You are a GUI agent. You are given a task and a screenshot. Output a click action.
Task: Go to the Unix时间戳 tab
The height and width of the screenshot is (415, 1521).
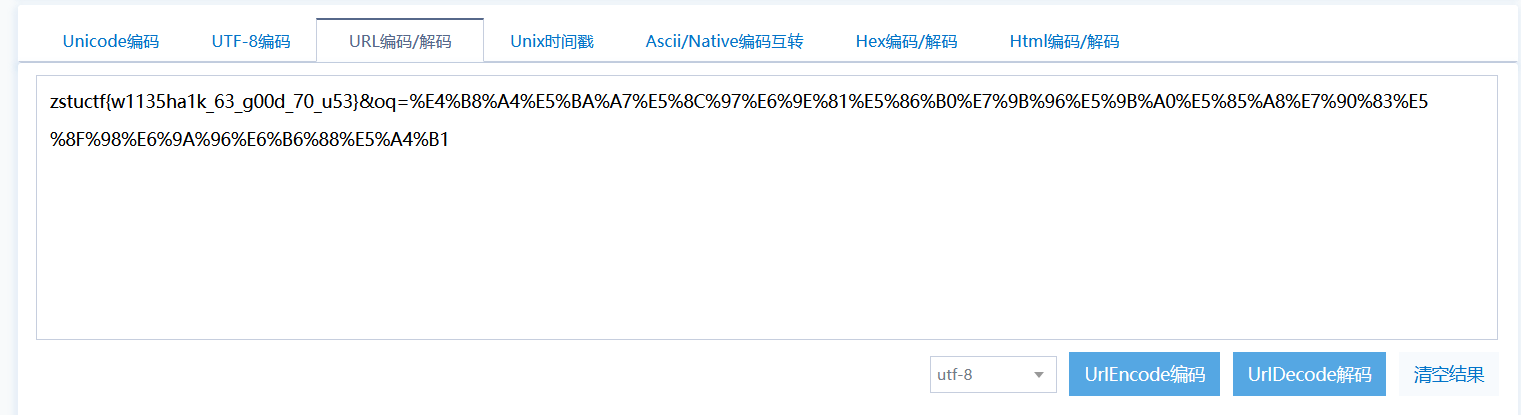click(x=552, y=41)
